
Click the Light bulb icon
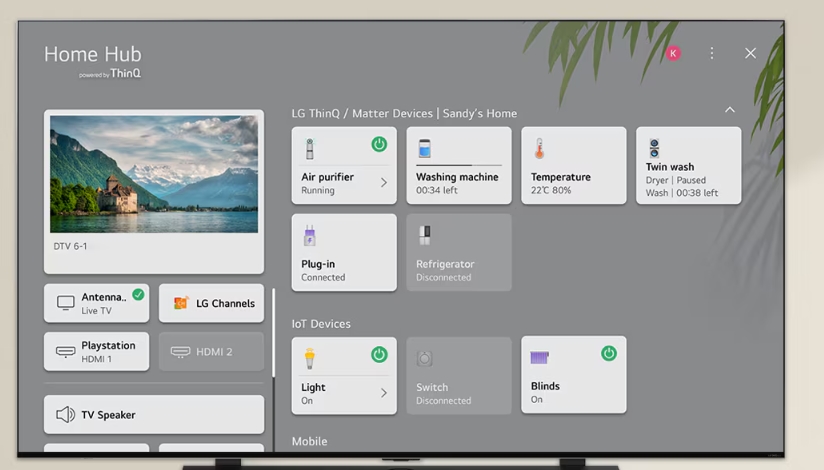310,359
